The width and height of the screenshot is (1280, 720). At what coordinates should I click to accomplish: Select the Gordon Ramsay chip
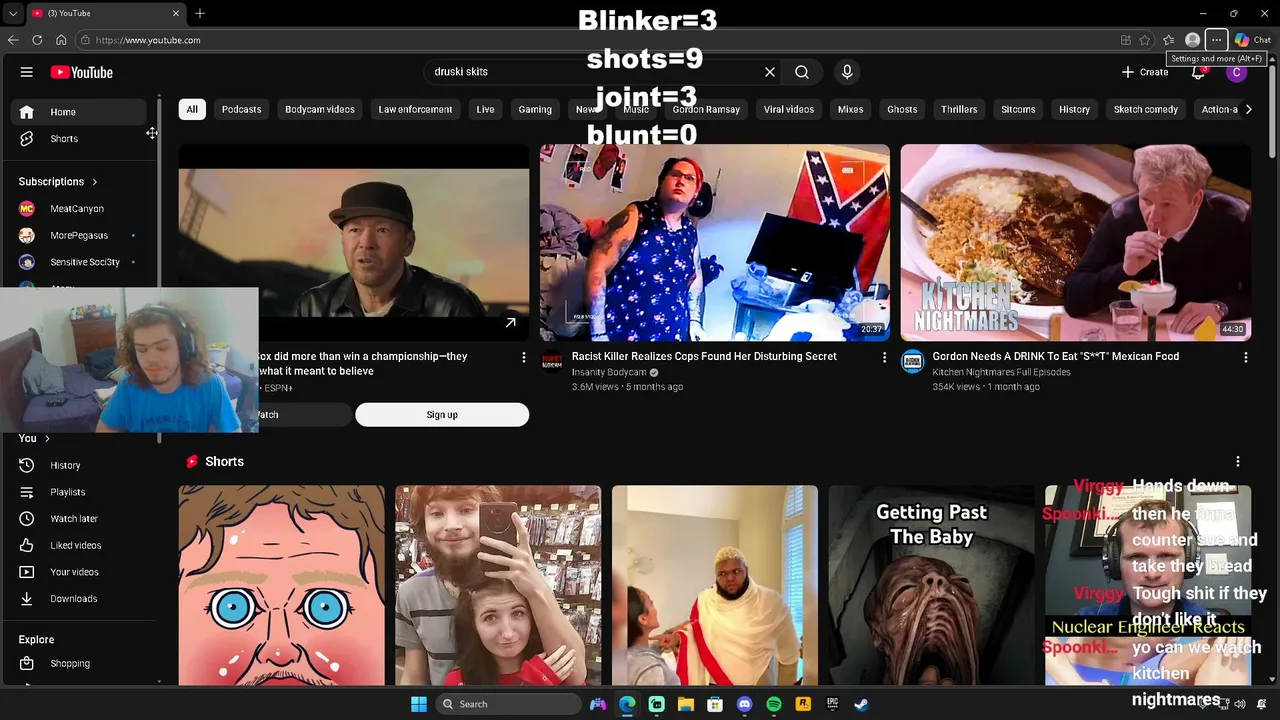[706, 109]
